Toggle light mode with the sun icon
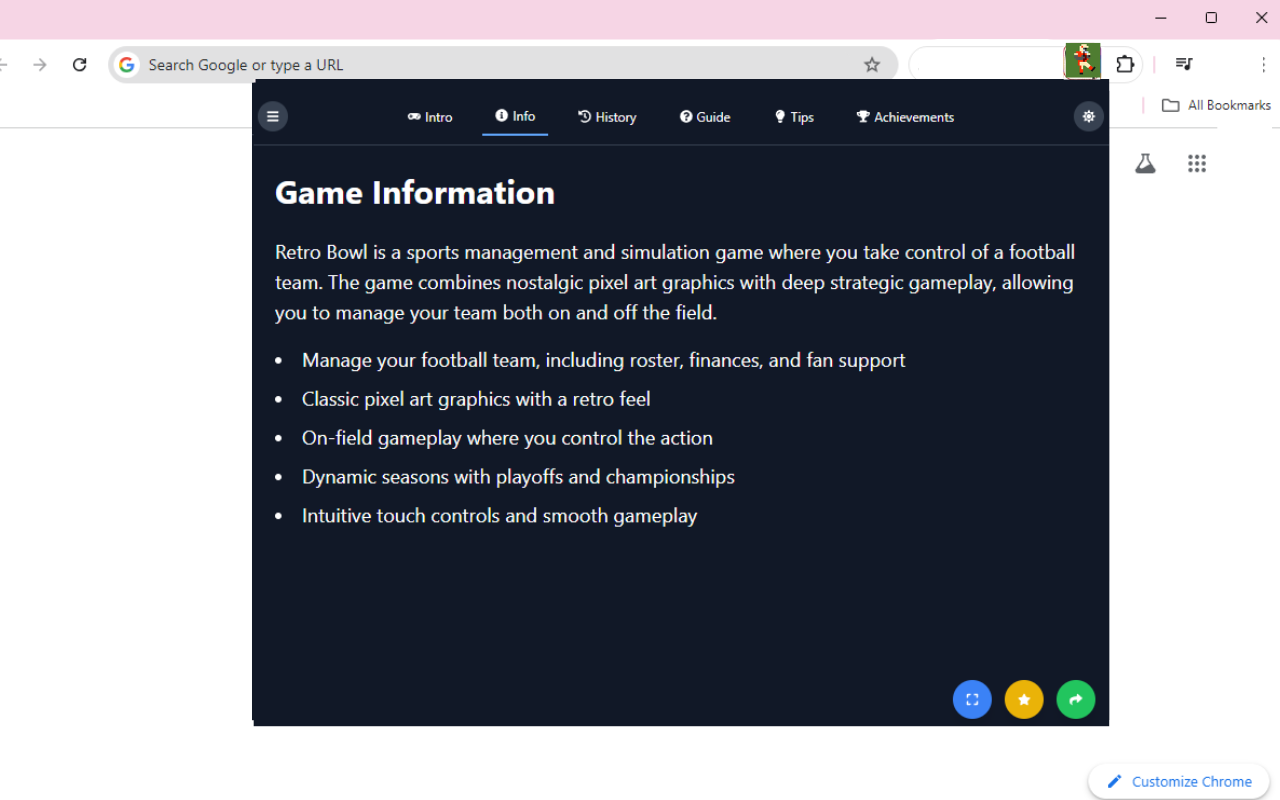Screen dimensions: 1280x800 tap(1088, 117)
